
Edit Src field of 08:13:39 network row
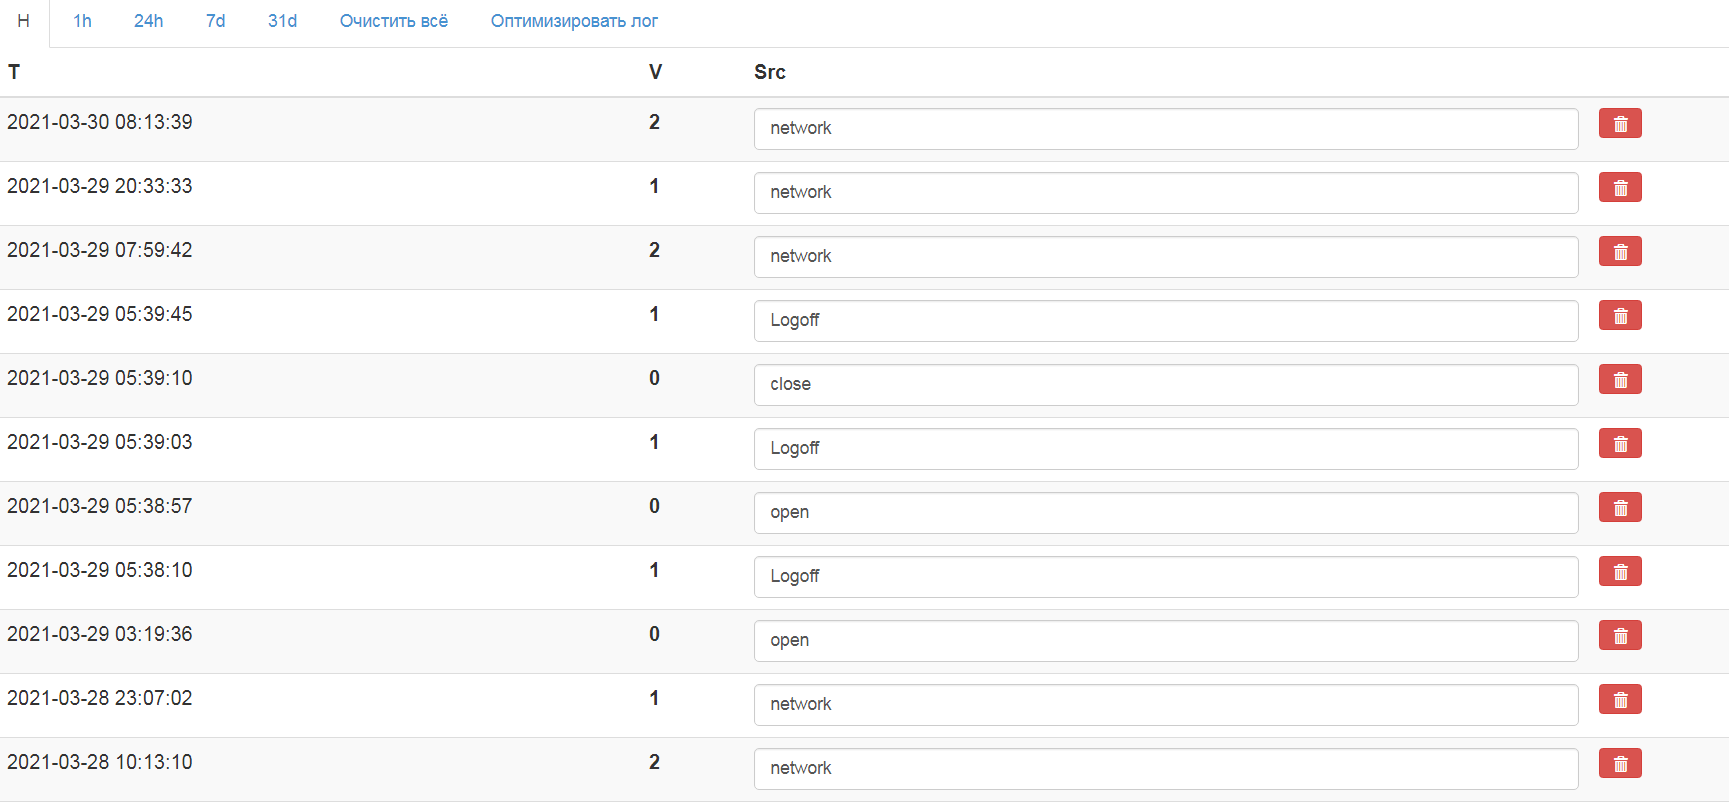(1165, 129)
